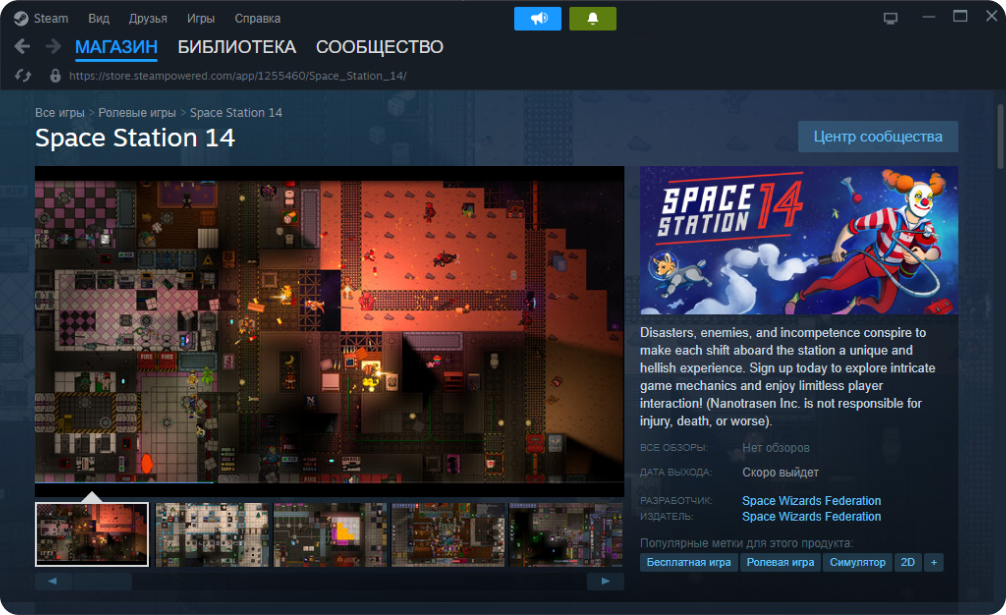Go back using the left arrow
The image size is (1006, 615).
point(22,47)
